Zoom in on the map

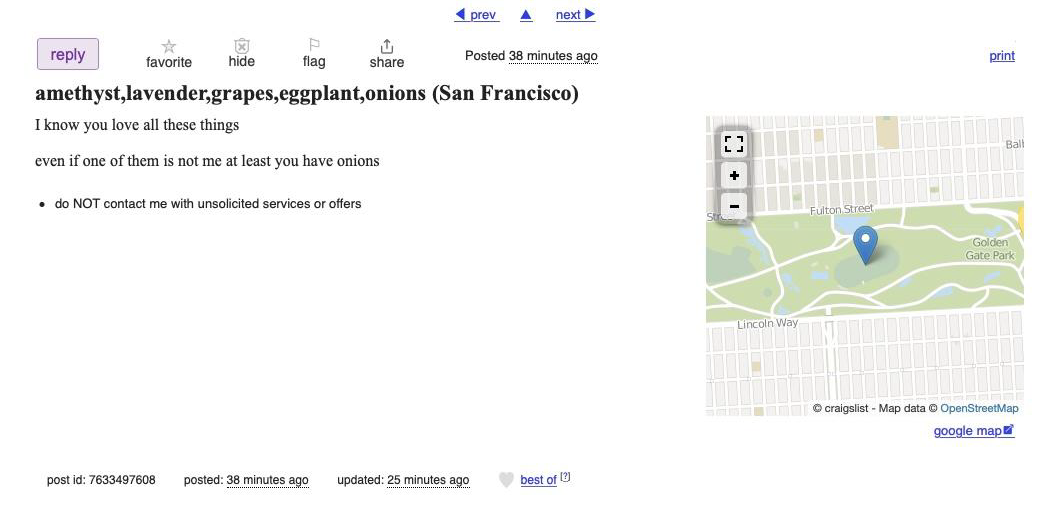pos(734,176)
